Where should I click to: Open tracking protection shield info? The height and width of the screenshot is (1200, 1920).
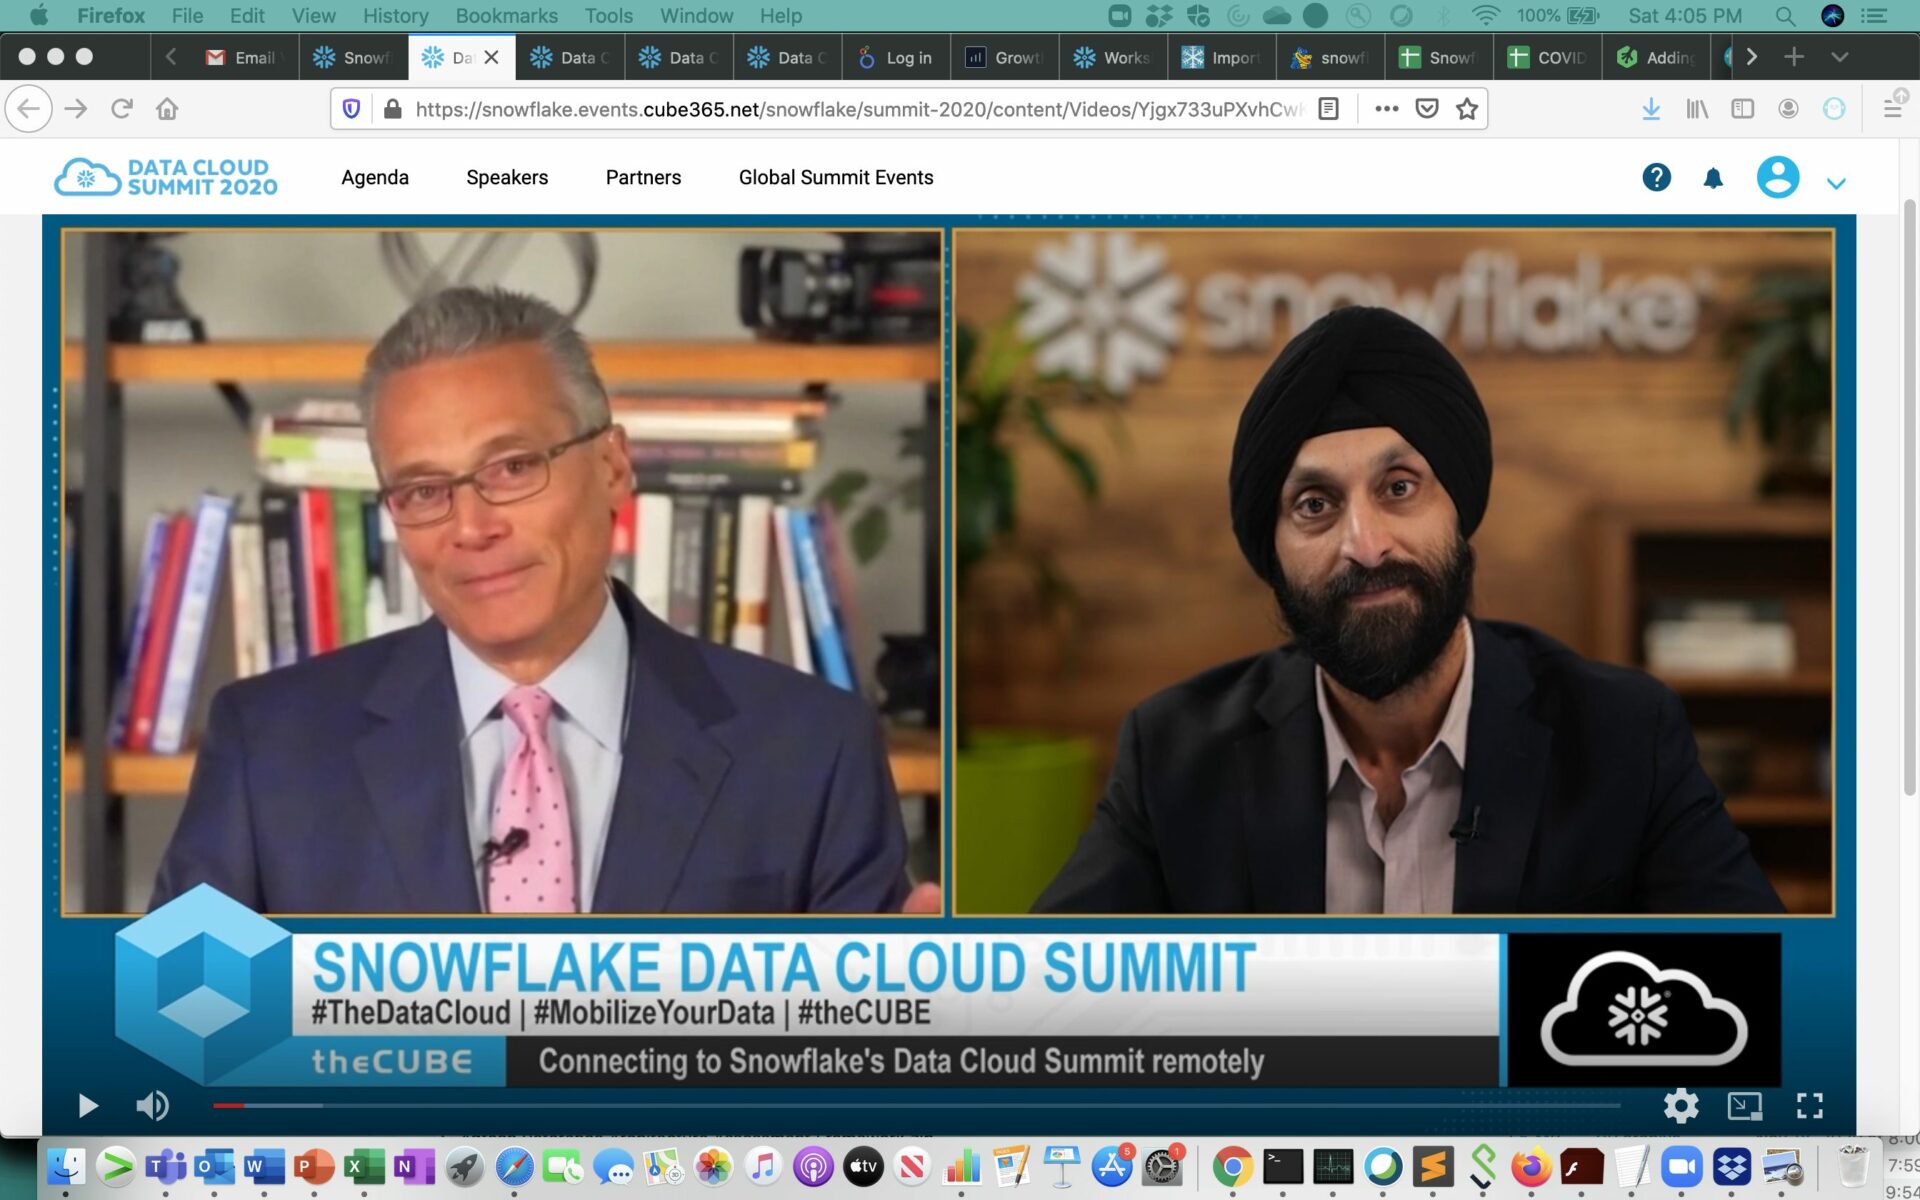351,109
